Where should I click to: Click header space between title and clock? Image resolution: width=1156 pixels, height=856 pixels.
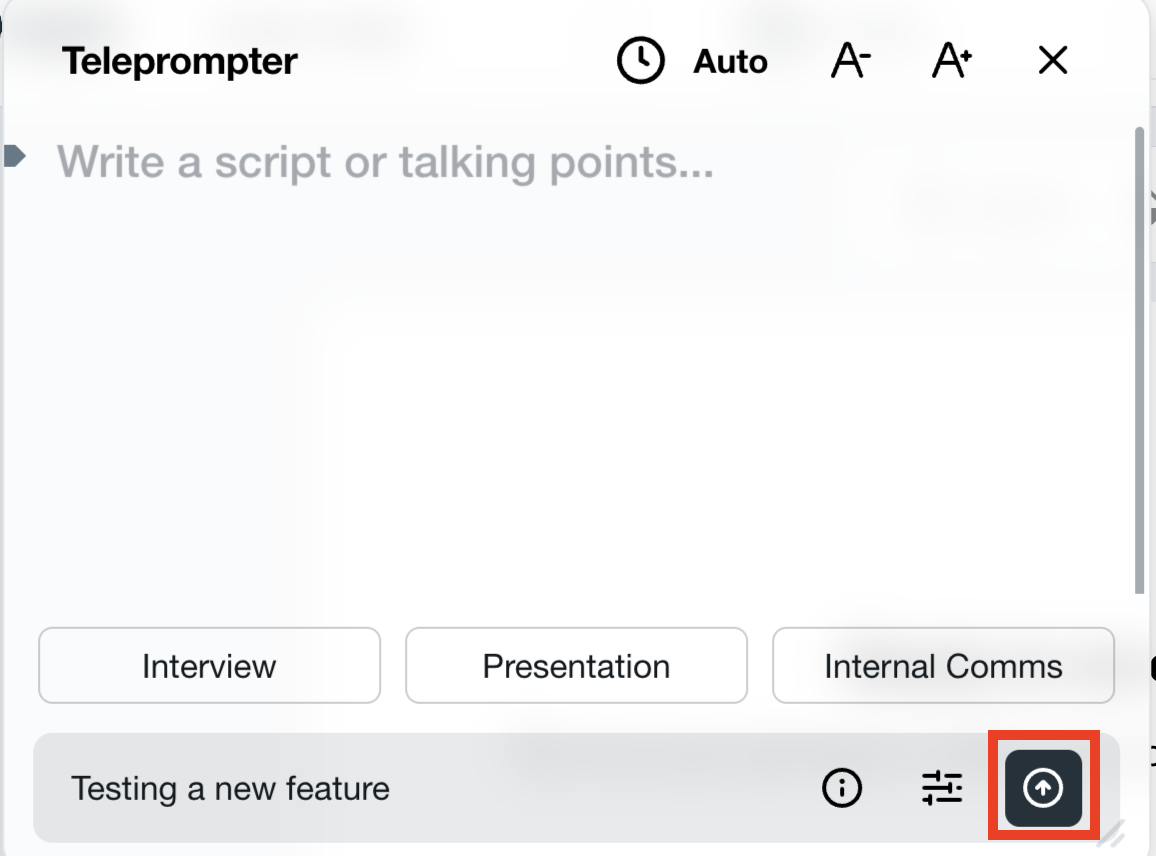455,62
